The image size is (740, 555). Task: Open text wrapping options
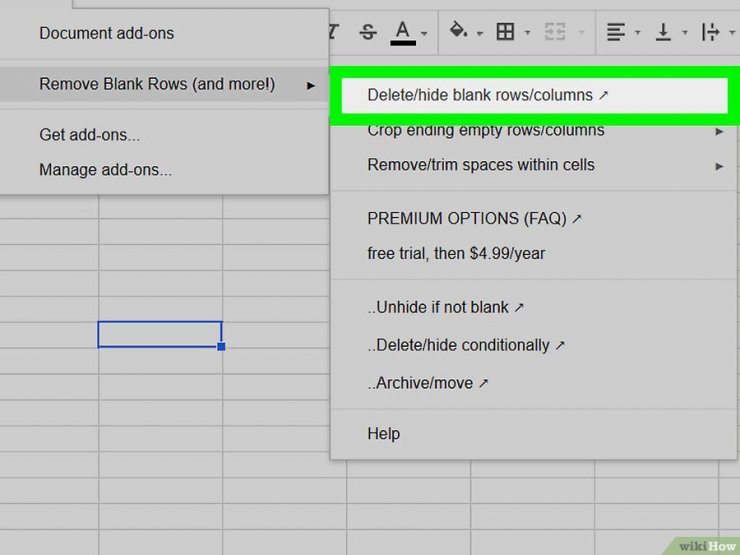click(x=710, y=32)
